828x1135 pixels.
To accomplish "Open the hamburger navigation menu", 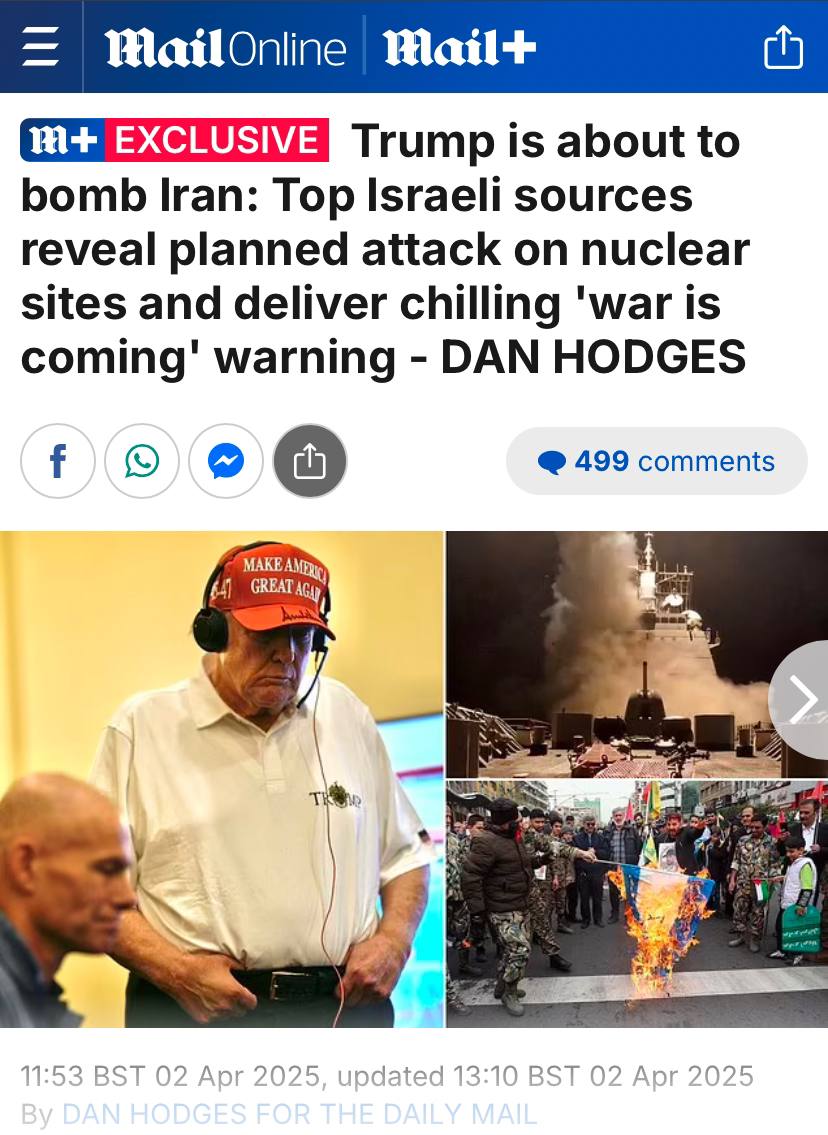I will tap(41, 46).
